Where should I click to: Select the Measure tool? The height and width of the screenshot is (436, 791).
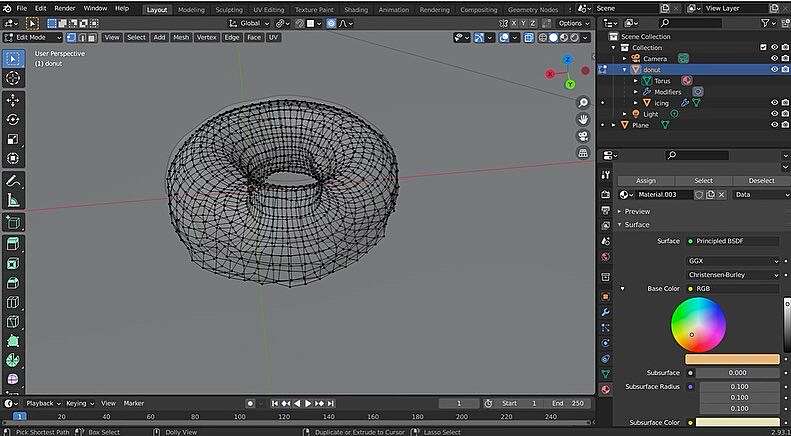pos(14,200)
